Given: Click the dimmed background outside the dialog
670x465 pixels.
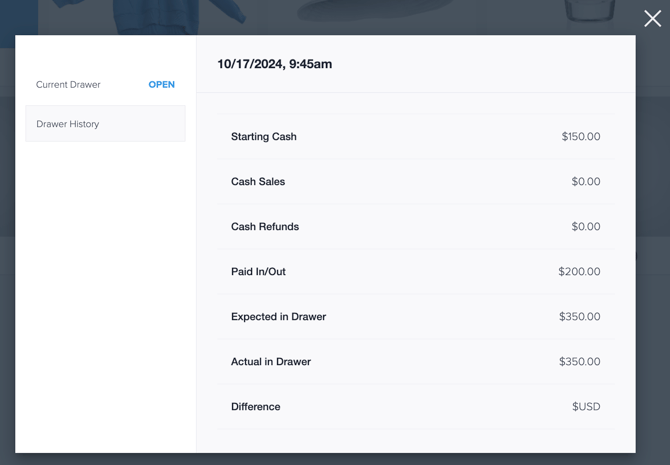Looking at the screenshot, I should (652, 256).
